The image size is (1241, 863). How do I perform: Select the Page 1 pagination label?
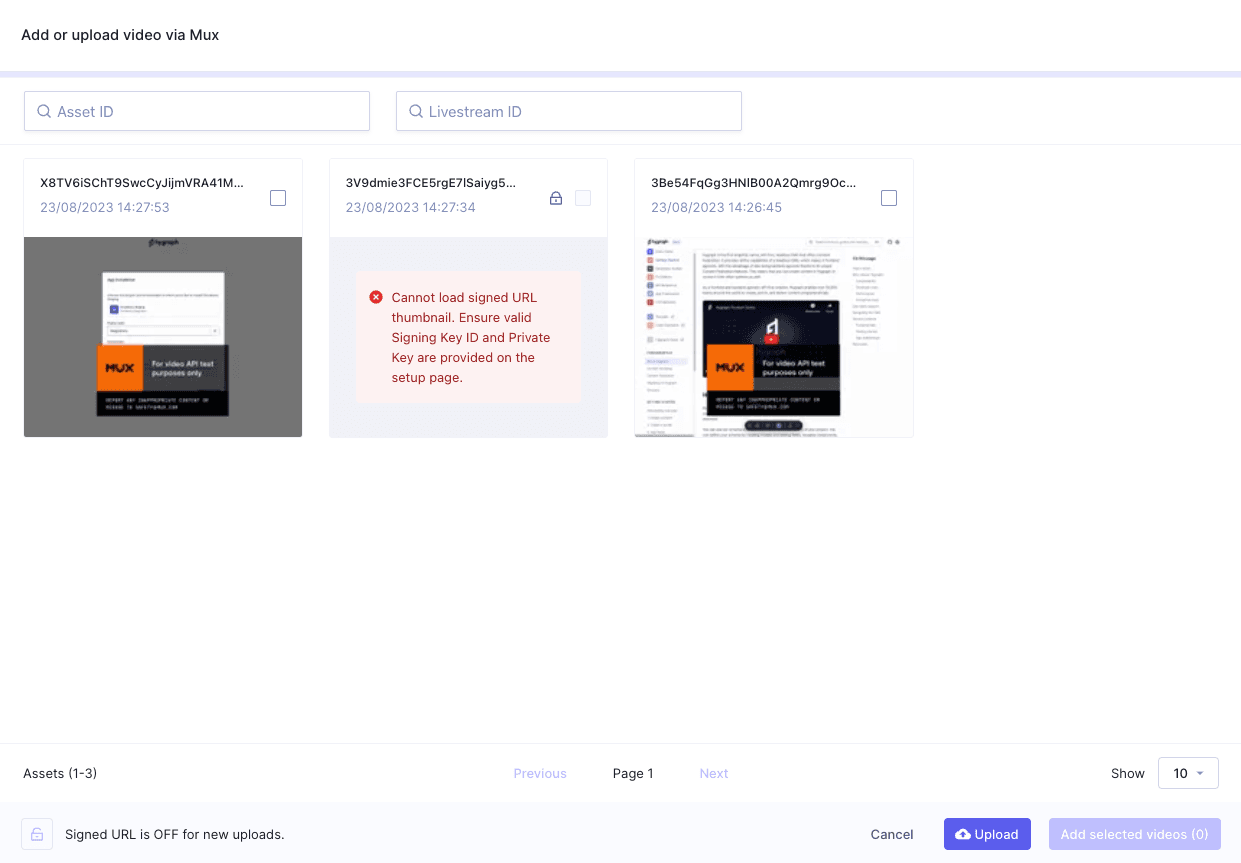(x=633, y=773)
